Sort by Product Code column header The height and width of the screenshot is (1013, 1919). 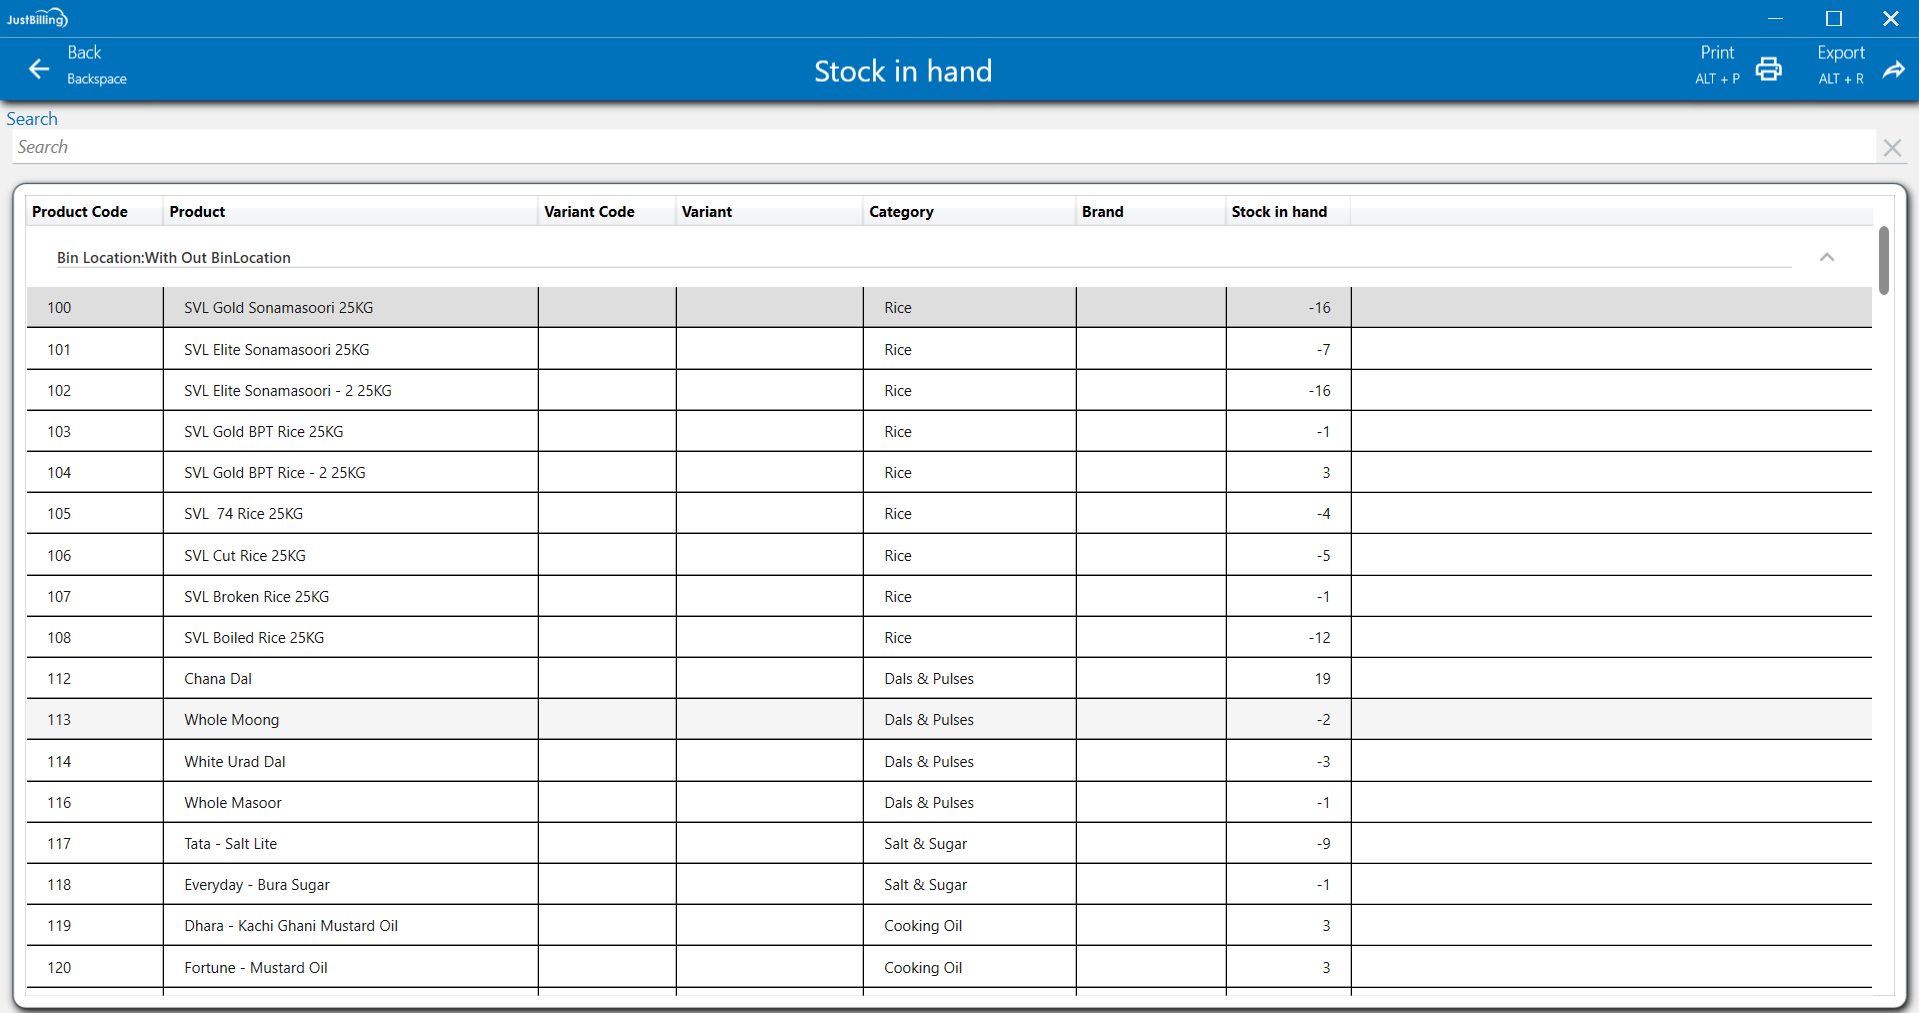point(80,212)
